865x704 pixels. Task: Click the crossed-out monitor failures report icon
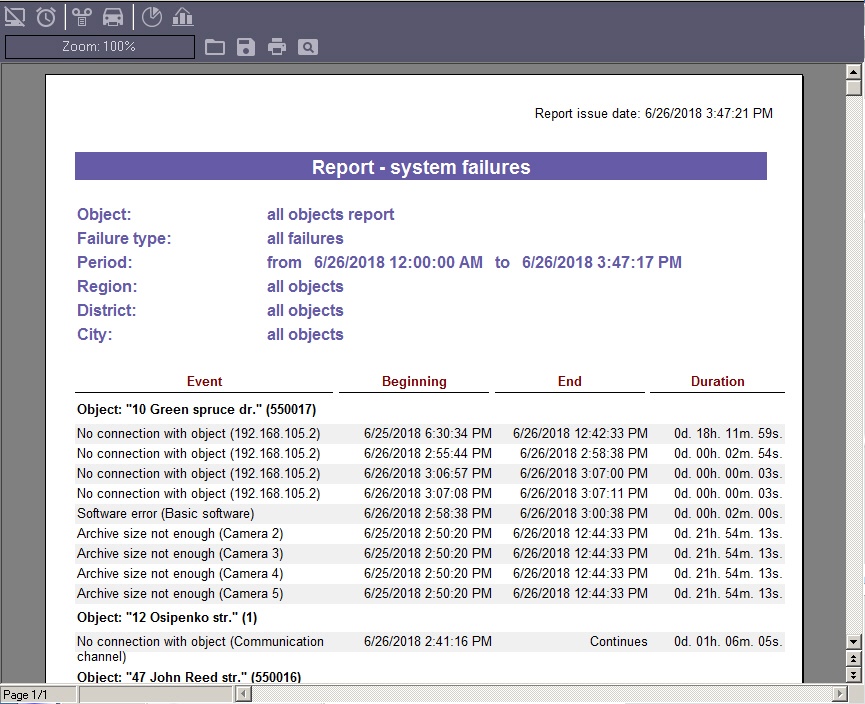tap(15, 16)
